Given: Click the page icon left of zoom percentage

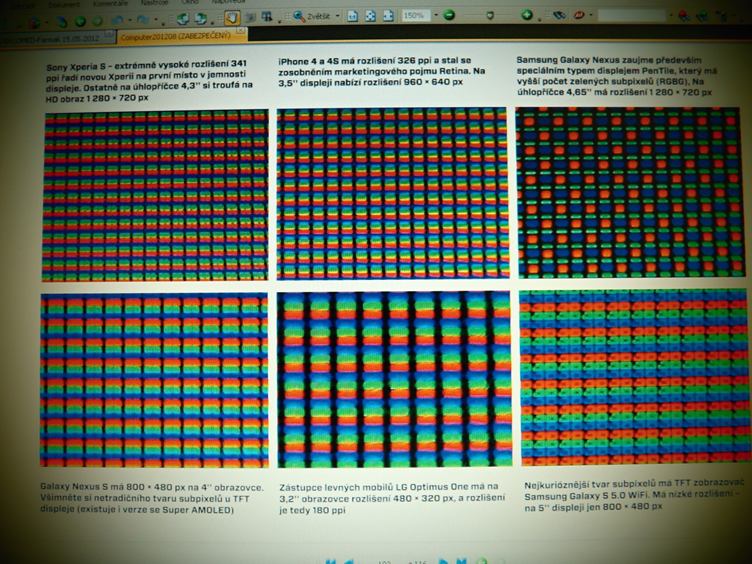Looking at the screenshot, I should pyautogui.click(x=388, y=17).
